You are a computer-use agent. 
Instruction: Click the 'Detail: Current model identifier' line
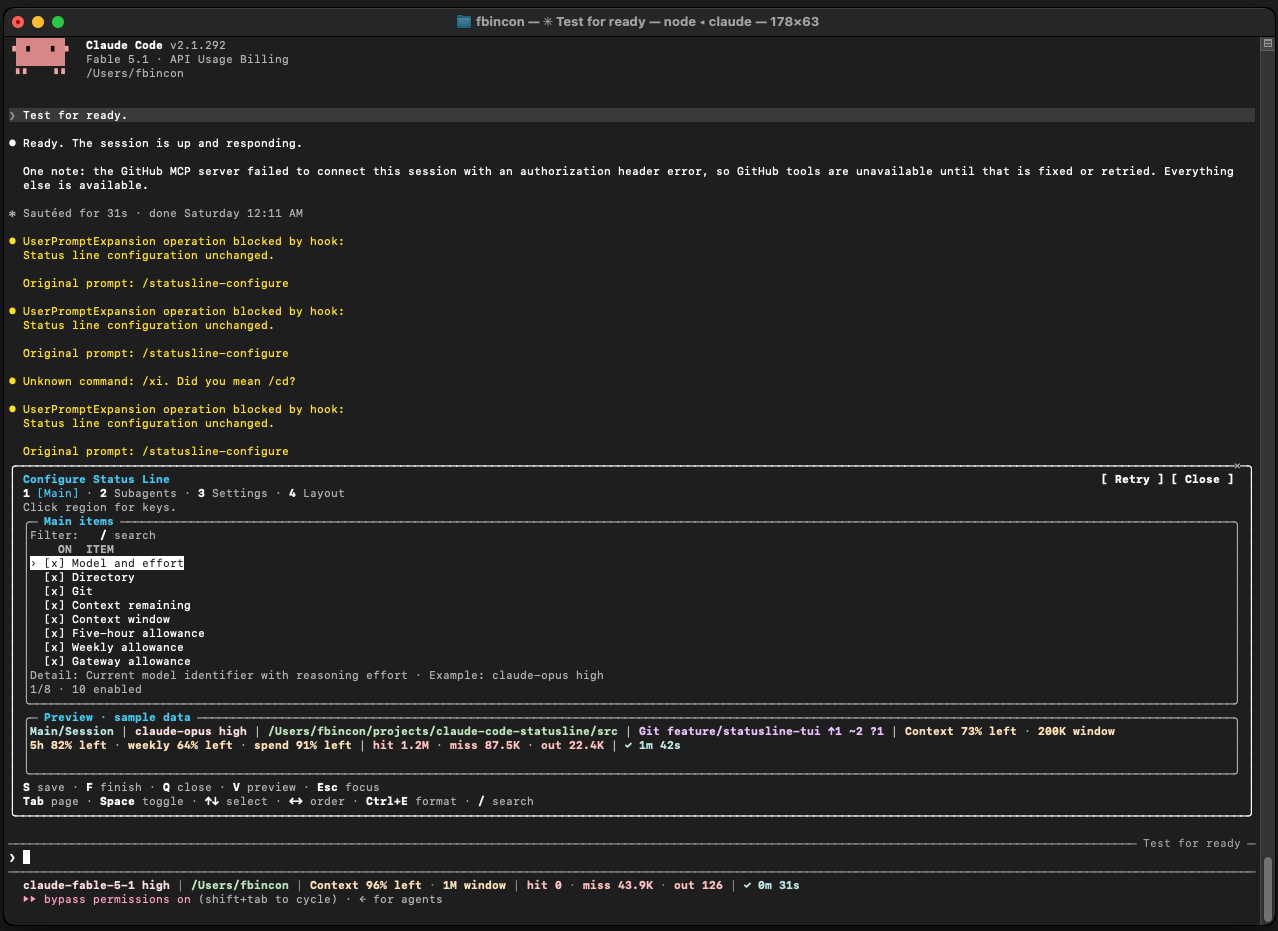click(x=317, y=675)
